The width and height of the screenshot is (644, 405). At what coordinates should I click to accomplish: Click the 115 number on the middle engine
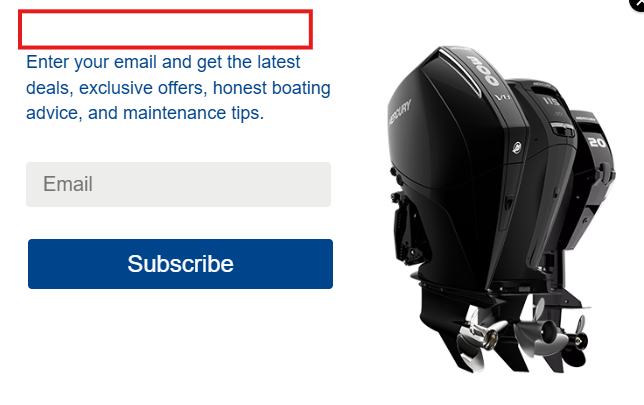(550, 101)
